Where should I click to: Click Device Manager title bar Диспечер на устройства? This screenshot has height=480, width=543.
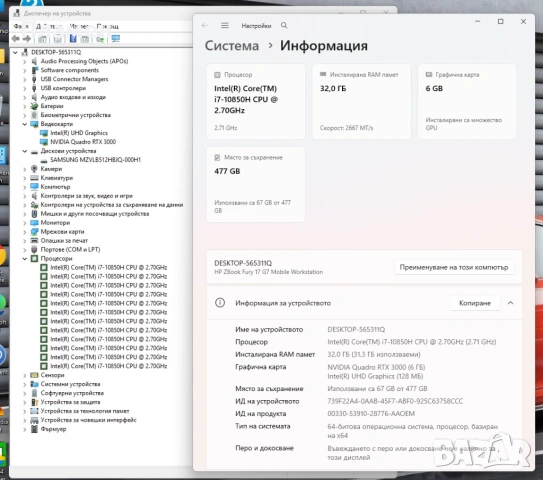point(57,14)
